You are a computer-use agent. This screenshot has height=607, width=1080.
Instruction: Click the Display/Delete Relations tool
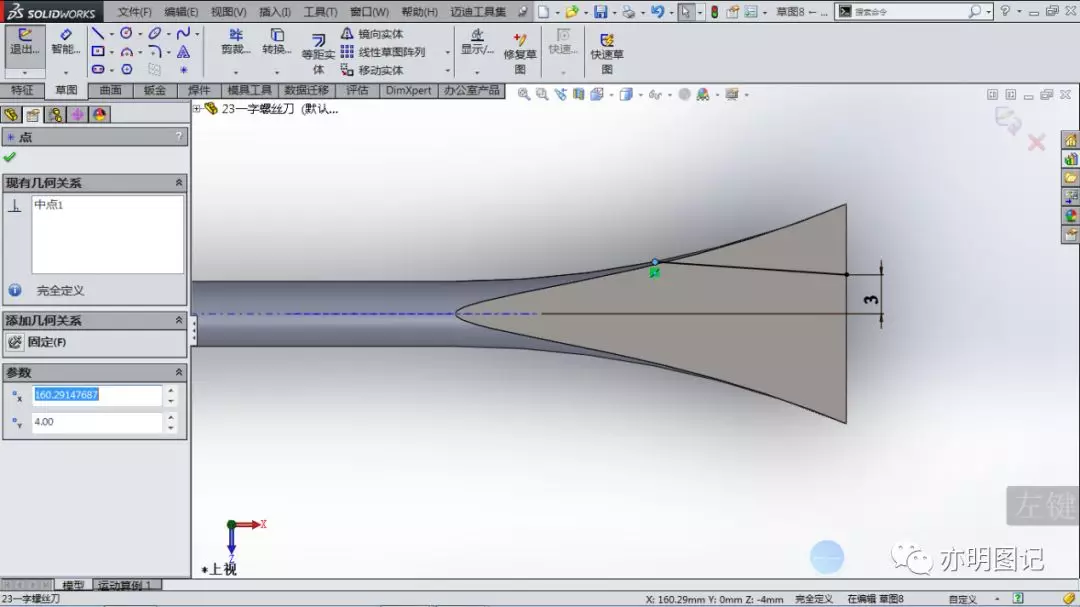(x=477, y=43)
